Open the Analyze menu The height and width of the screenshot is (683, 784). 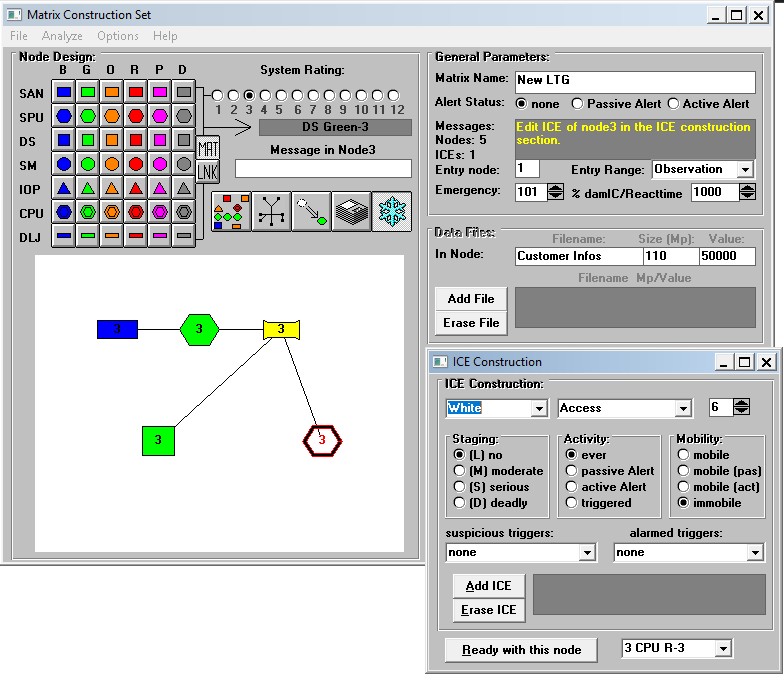[62, 36]
